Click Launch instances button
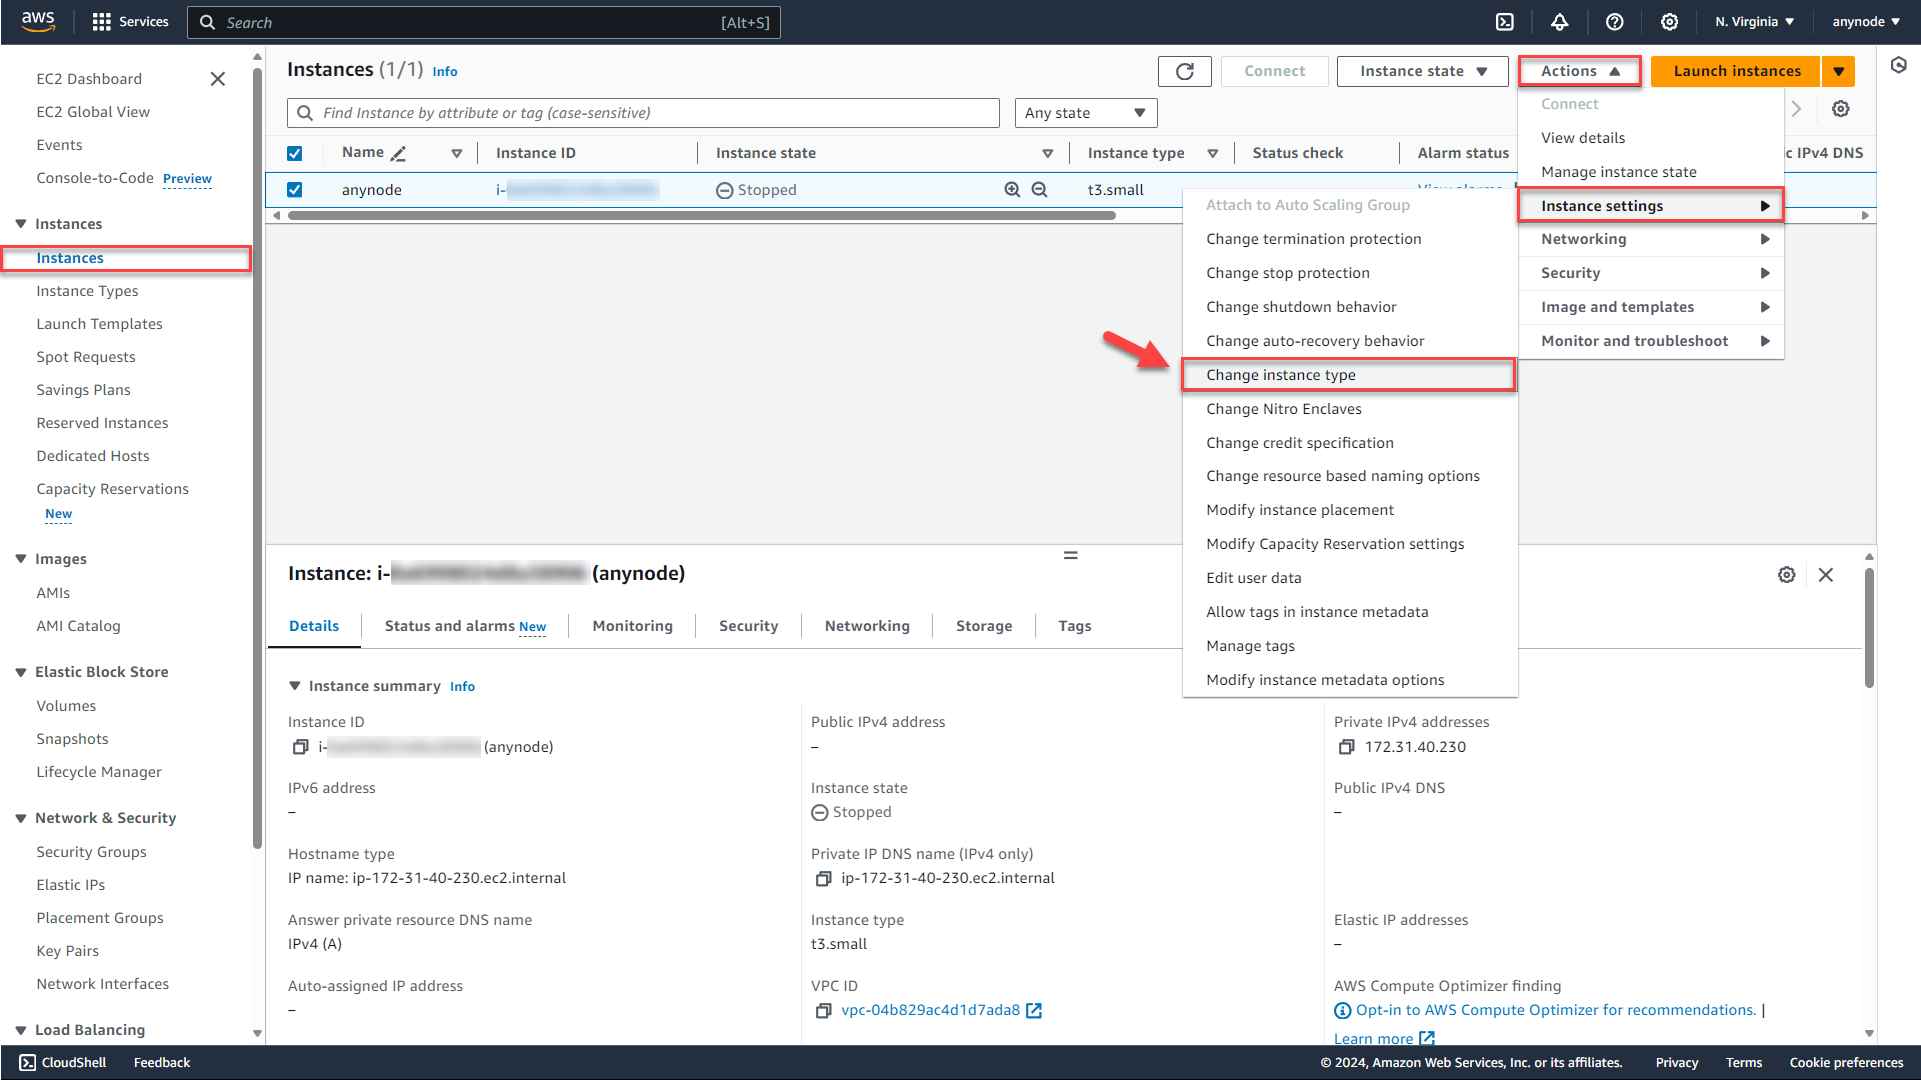The width and height of the screenshot is (1921, 1080). tap(1738, 71)
